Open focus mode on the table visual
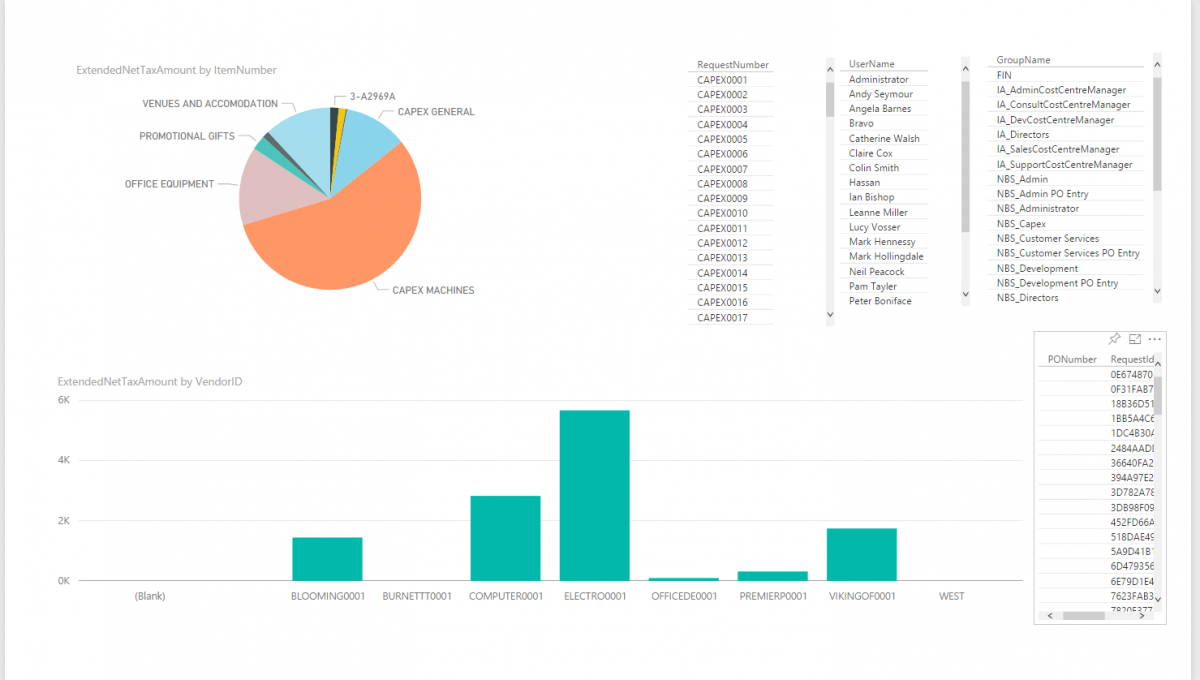This screenshot has width=1200, height=680. pyautogui.click(x=1134, y=339)
